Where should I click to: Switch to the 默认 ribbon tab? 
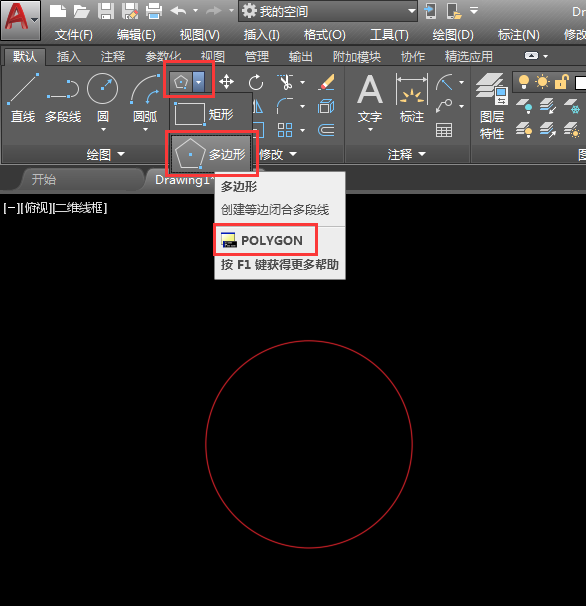pos(25,57)
